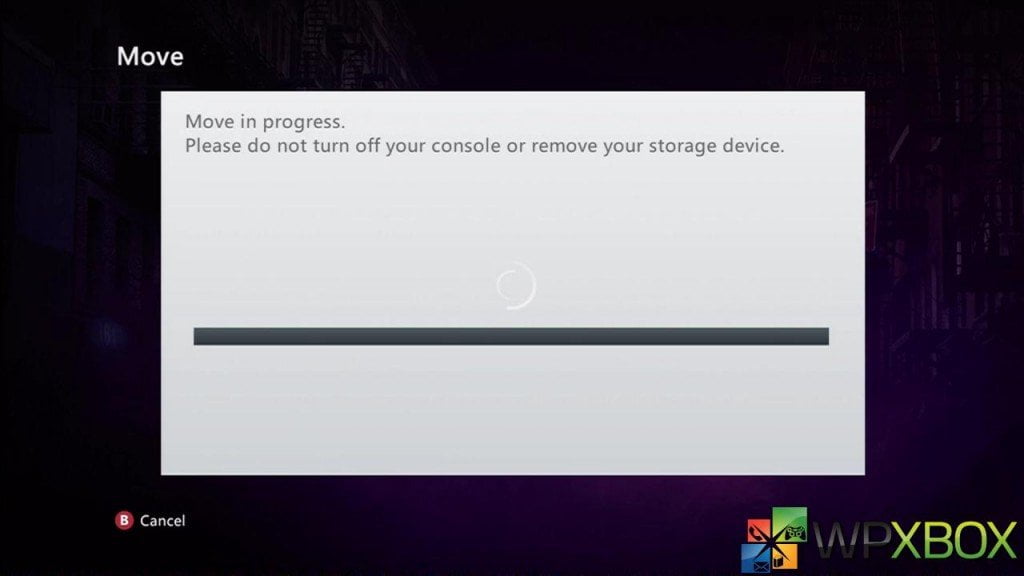Screen dimensions: 1024x576
Task: Click the green XBOX letters in the watermark
Action: 955,541
